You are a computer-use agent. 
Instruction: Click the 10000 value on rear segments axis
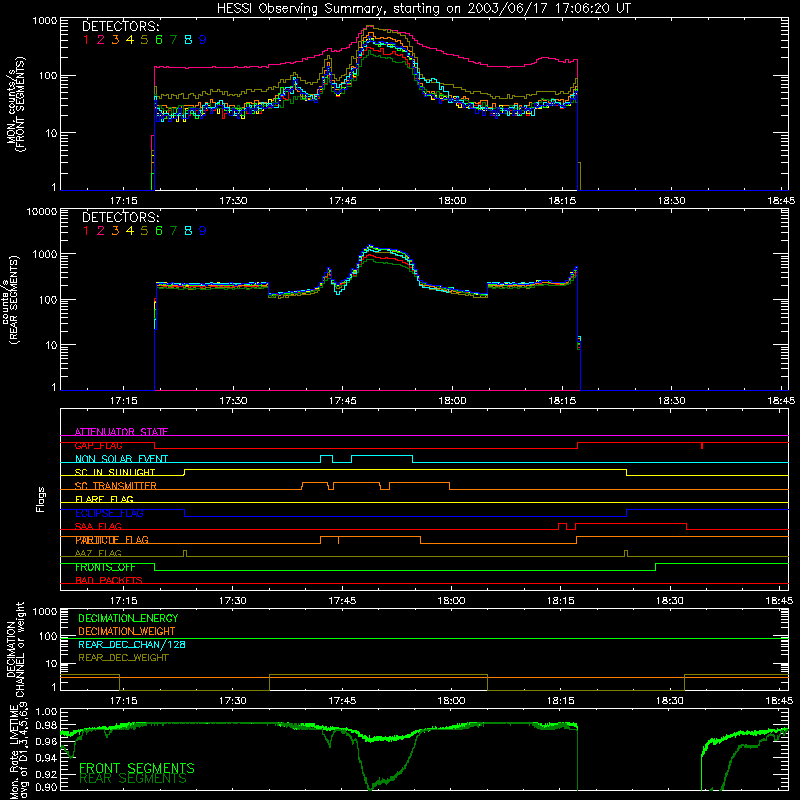(x=41, y=211)
